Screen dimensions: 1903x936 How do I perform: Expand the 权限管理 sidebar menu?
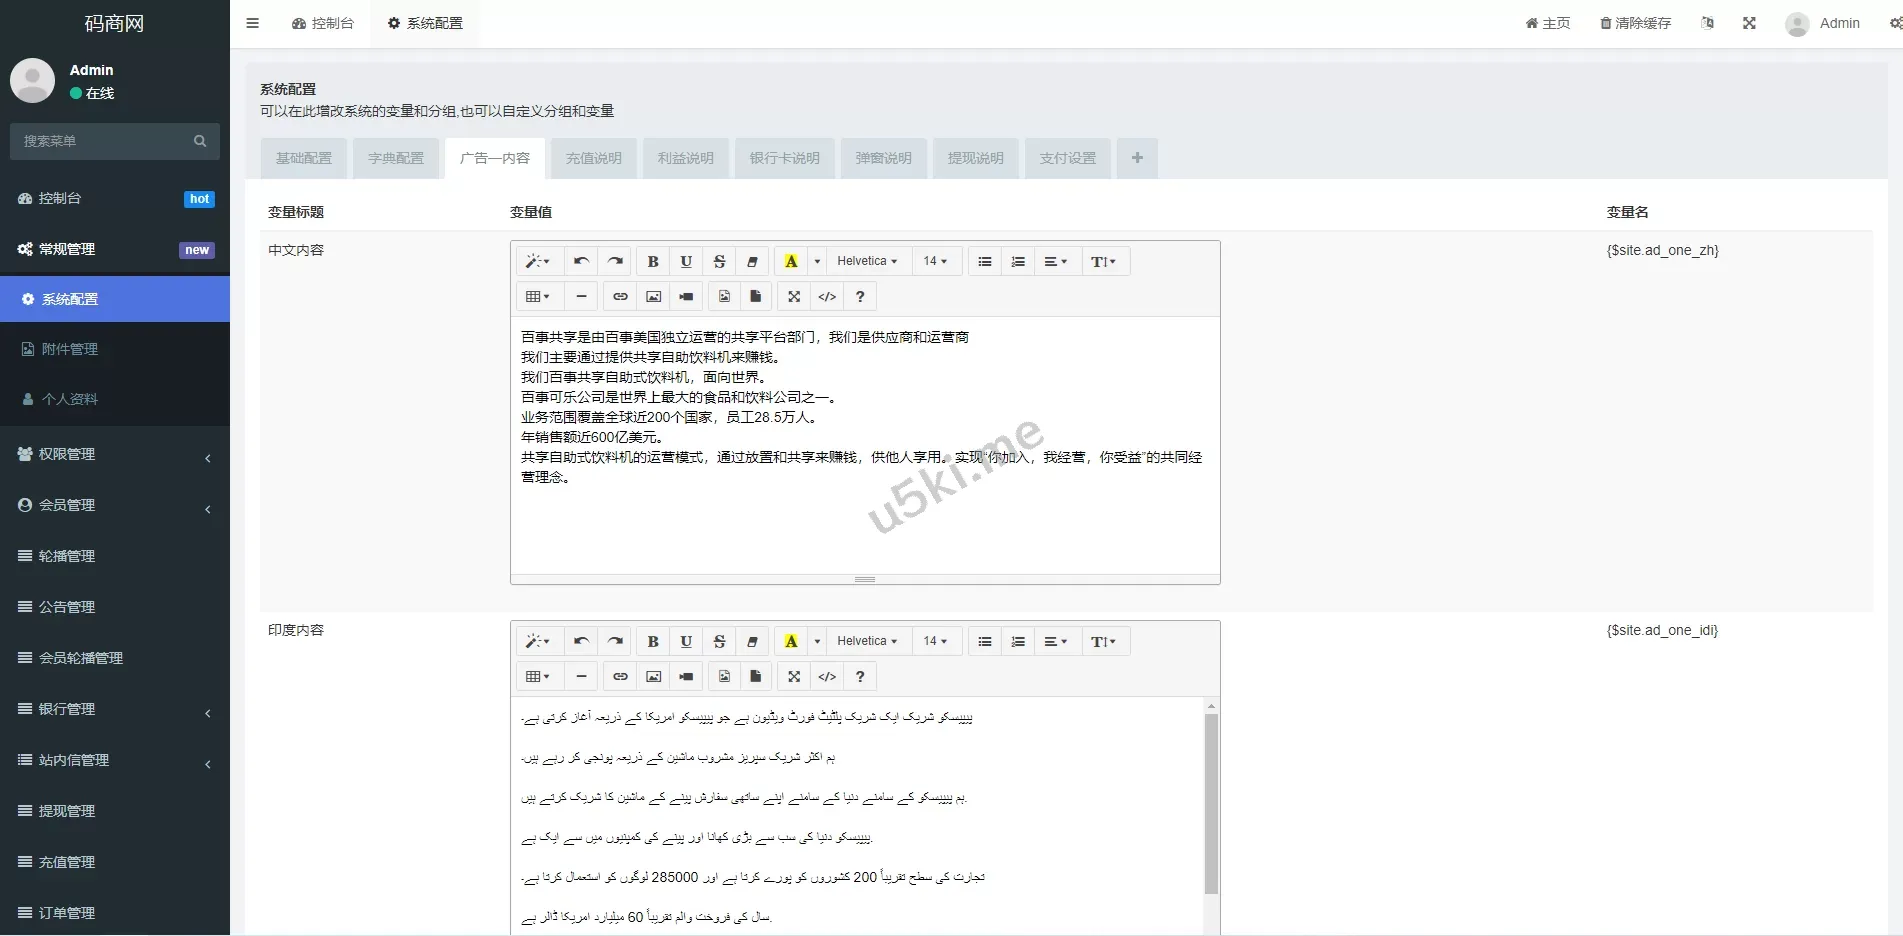pos(115,454)
